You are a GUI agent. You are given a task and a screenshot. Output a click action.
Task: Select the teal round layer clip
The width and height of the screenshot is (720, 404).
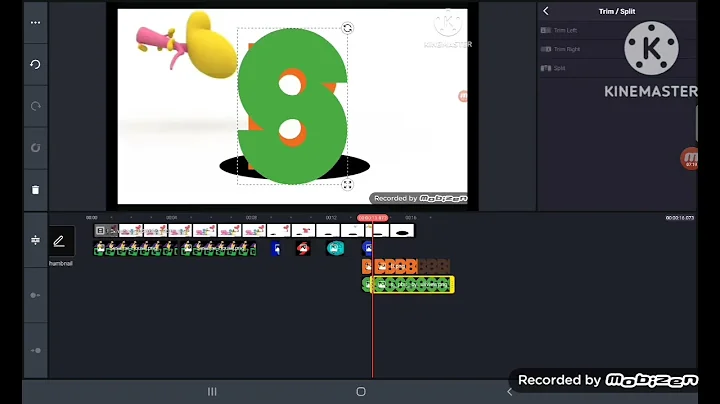(335, 248)
